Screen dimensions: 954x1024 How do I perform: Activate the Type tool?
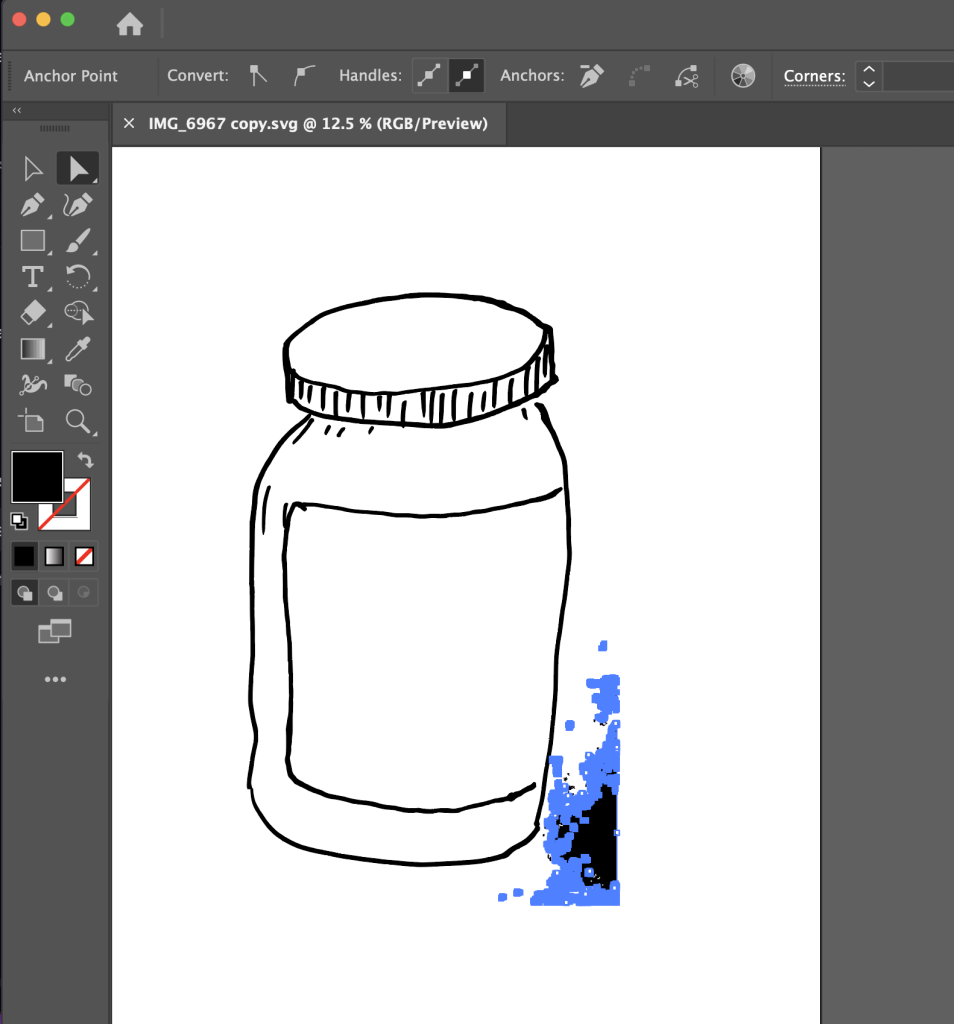pos(33,277)
